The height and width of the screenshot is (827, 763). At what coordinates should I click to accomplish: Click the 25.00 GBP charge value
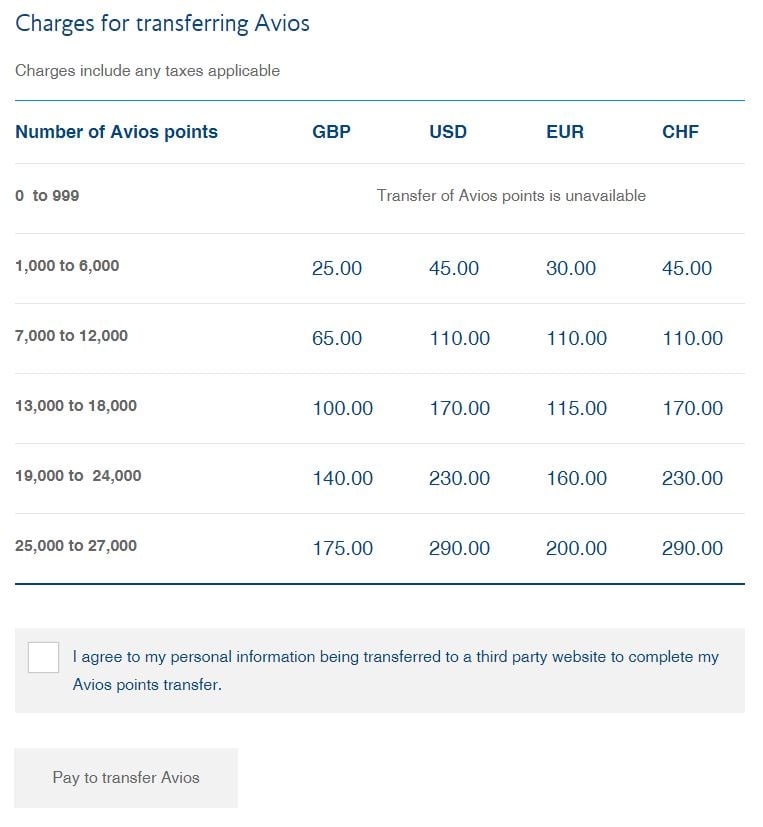tap(337, 268)
